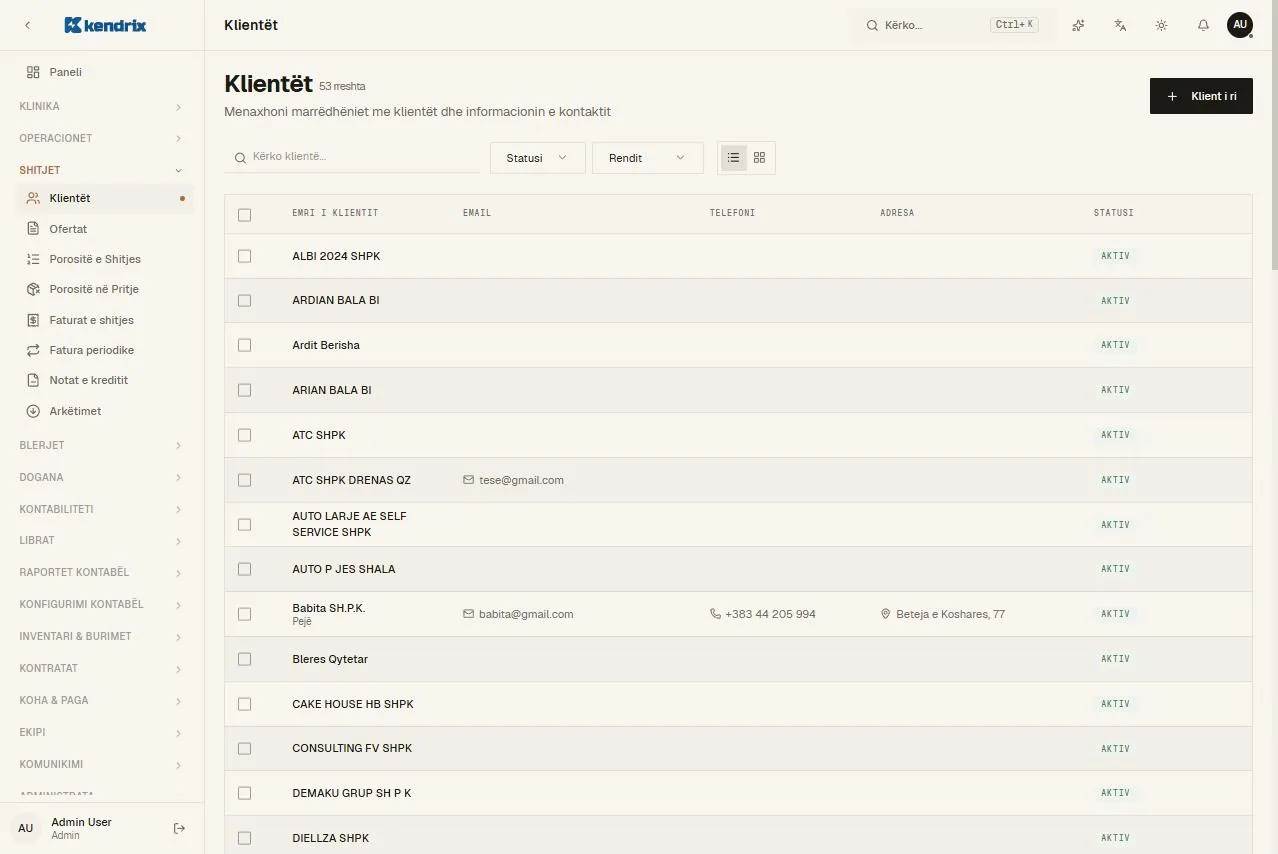Click the Klient i ri button
Image resolution: width=1278 pixels, height=854 pixels.
(x=1201, y=96)
